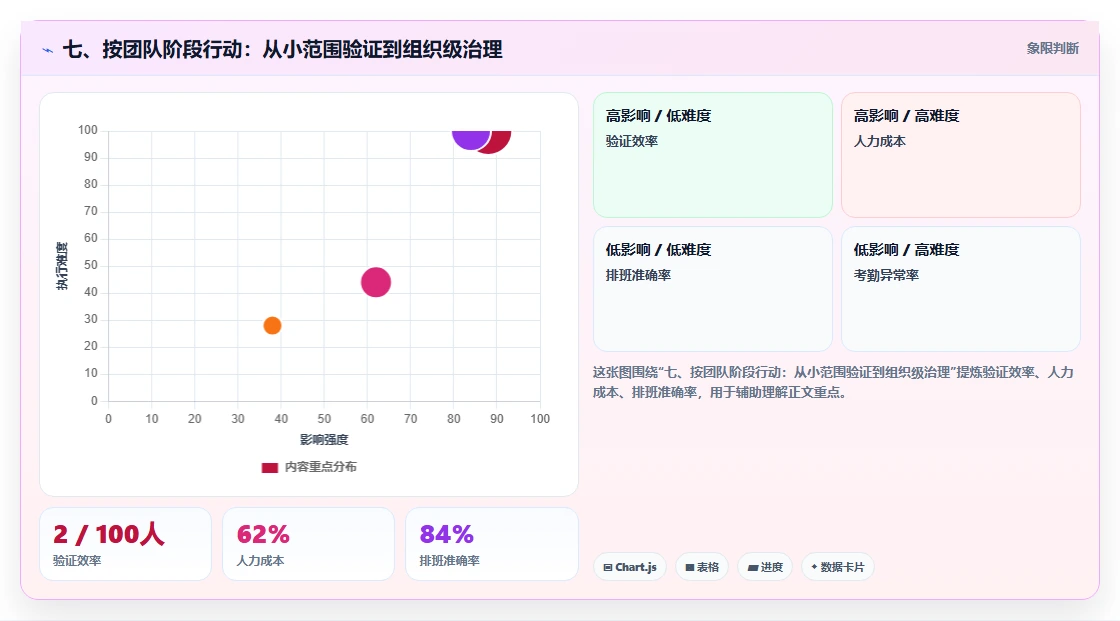Click the icon inside the Chart.js chip

pos(608,567)
